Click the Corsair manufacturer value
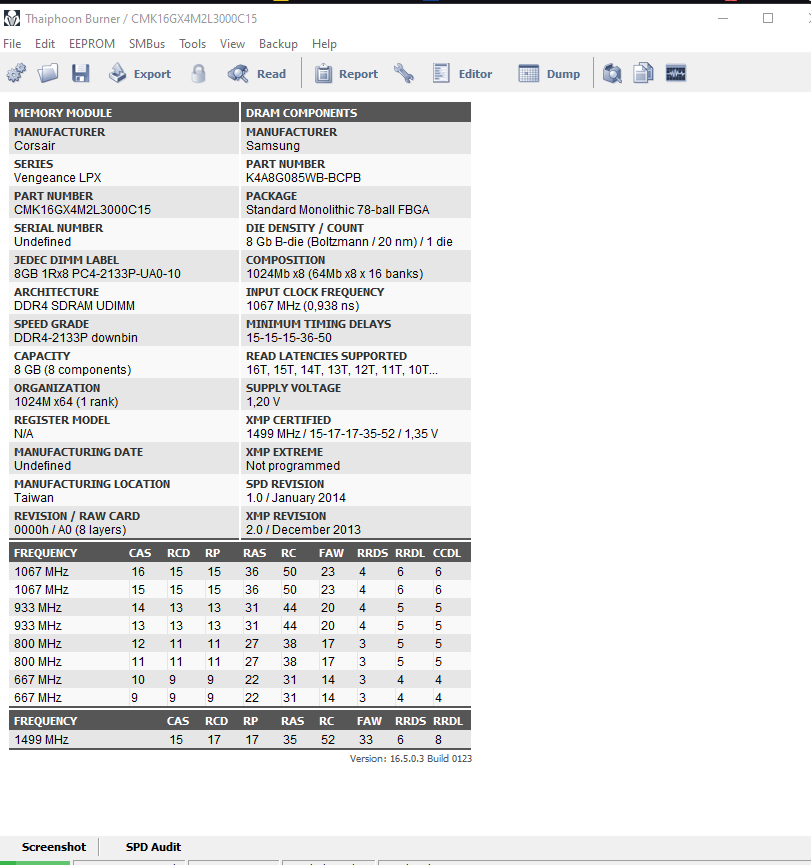 (35, 146)
